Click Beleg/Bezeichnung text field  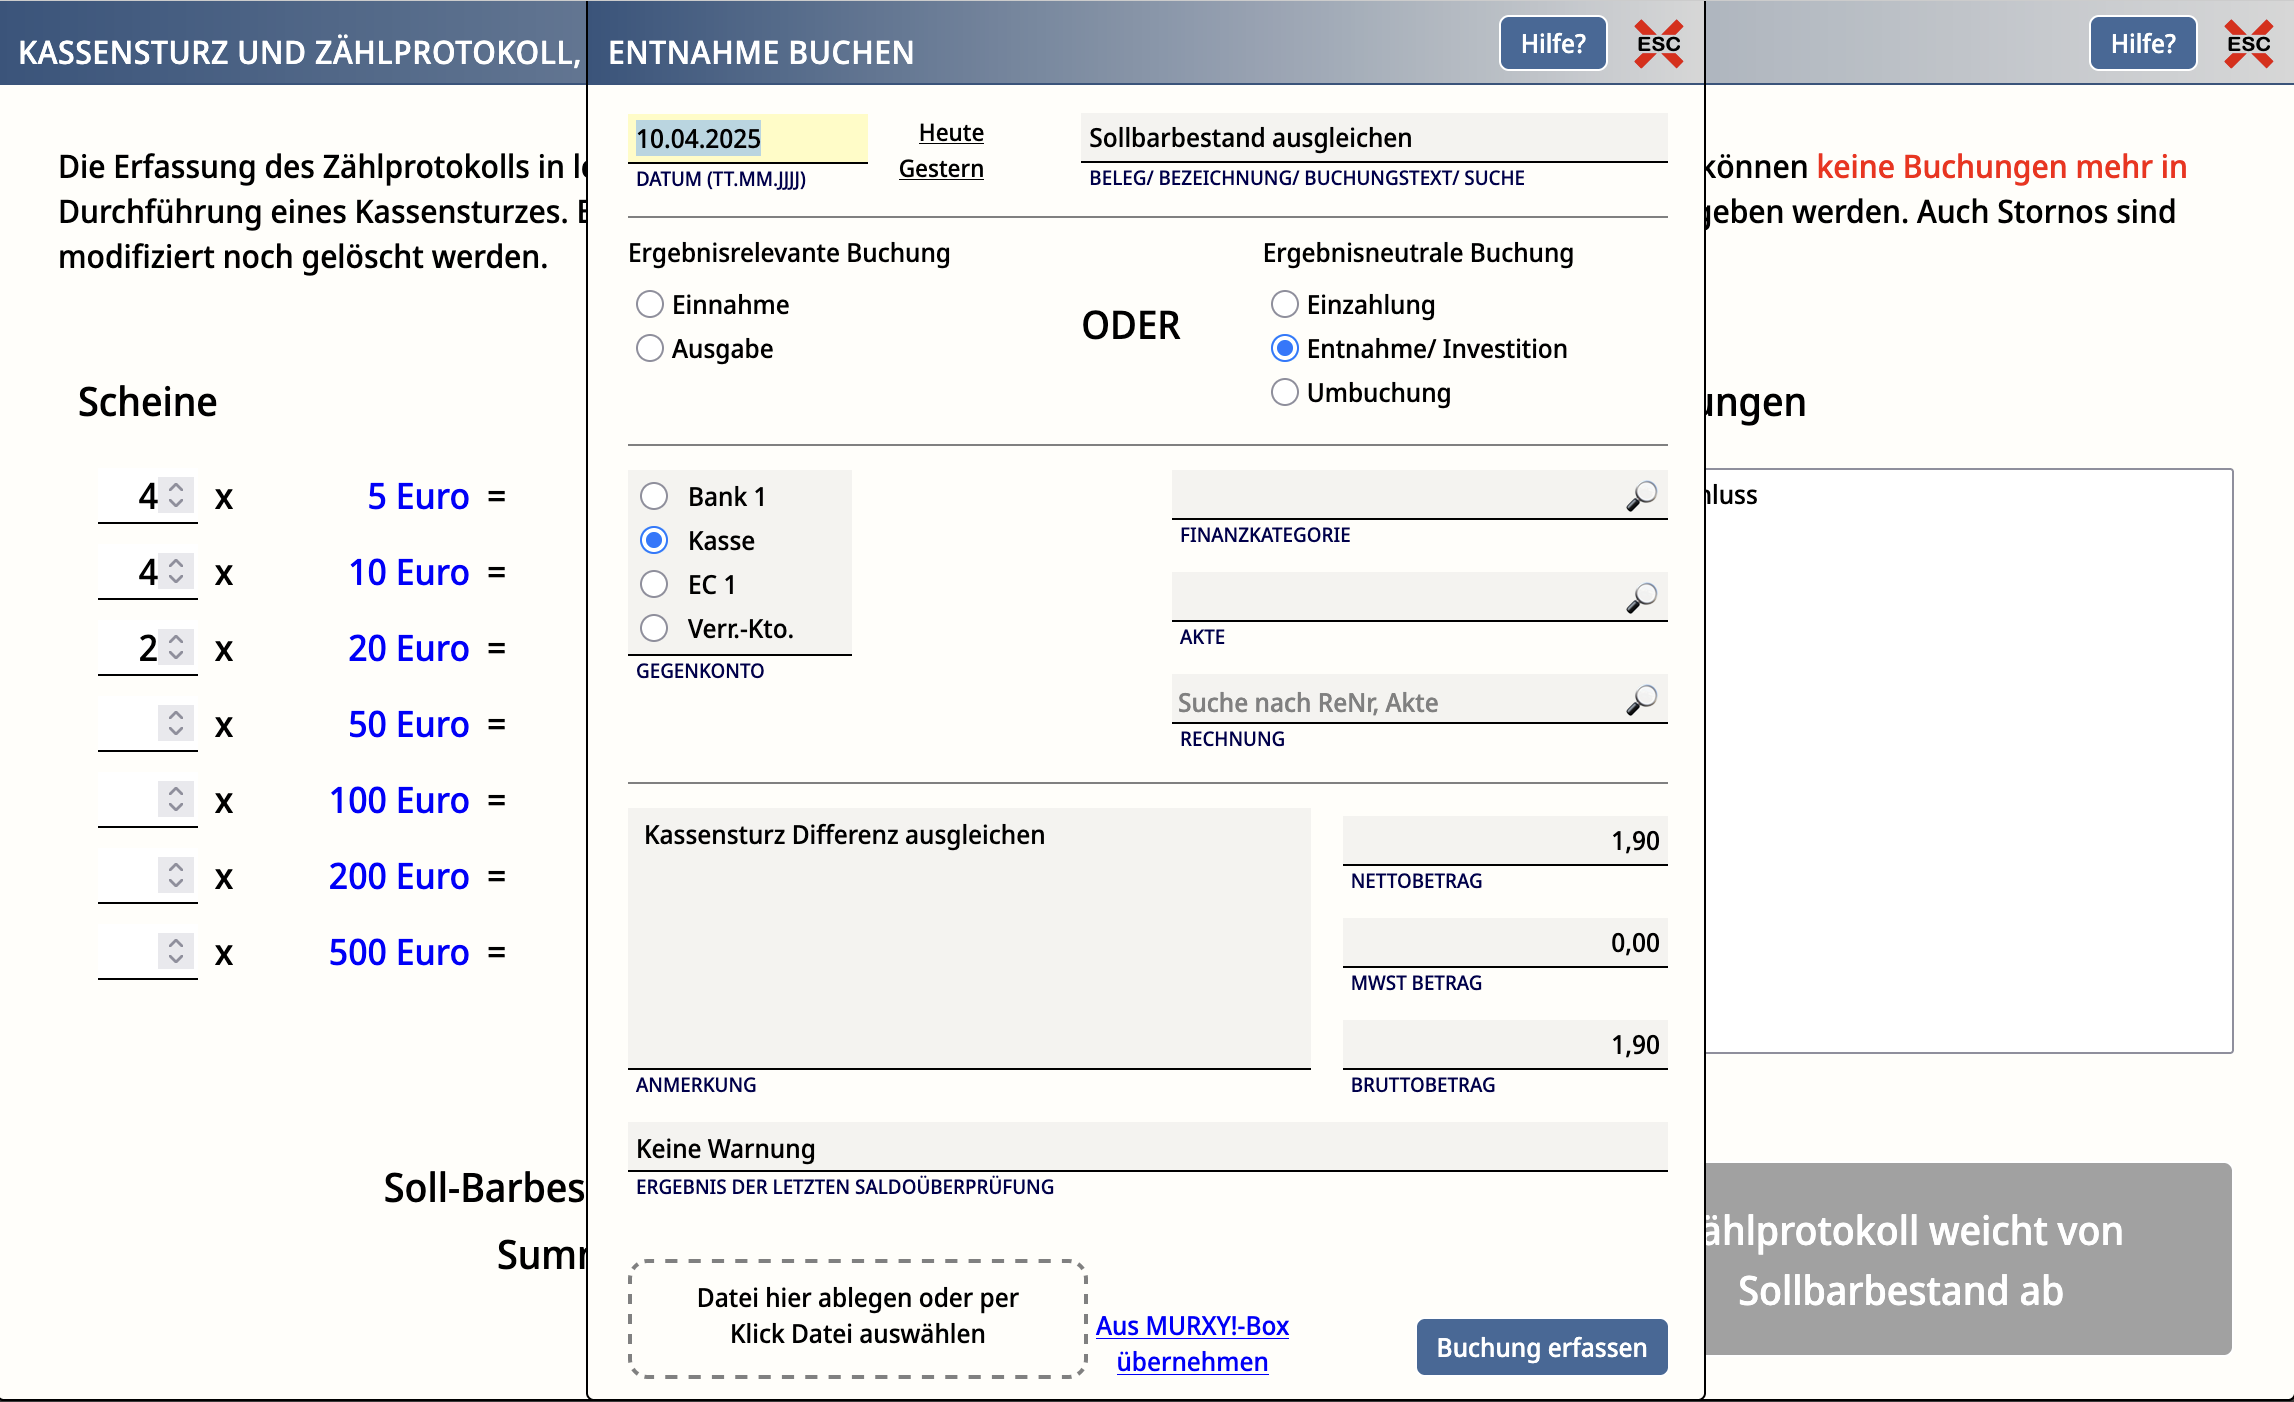[x=1374, y=138]
